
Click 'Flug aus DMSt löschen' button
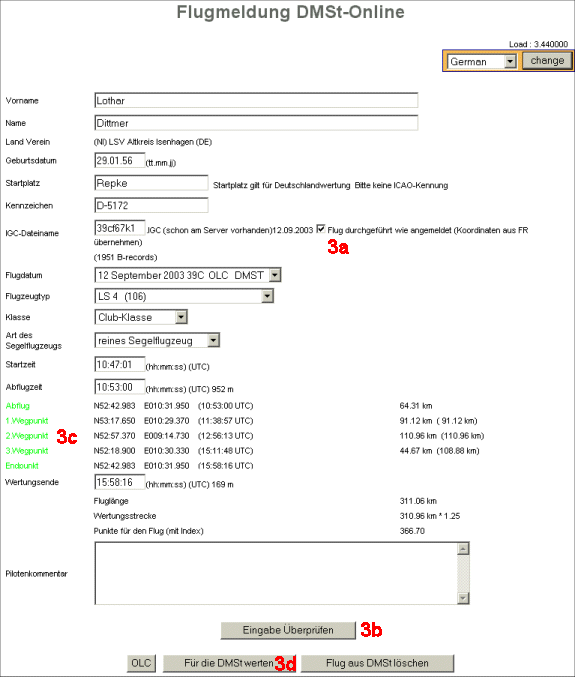pyautogui.click(x=377, y=663)
